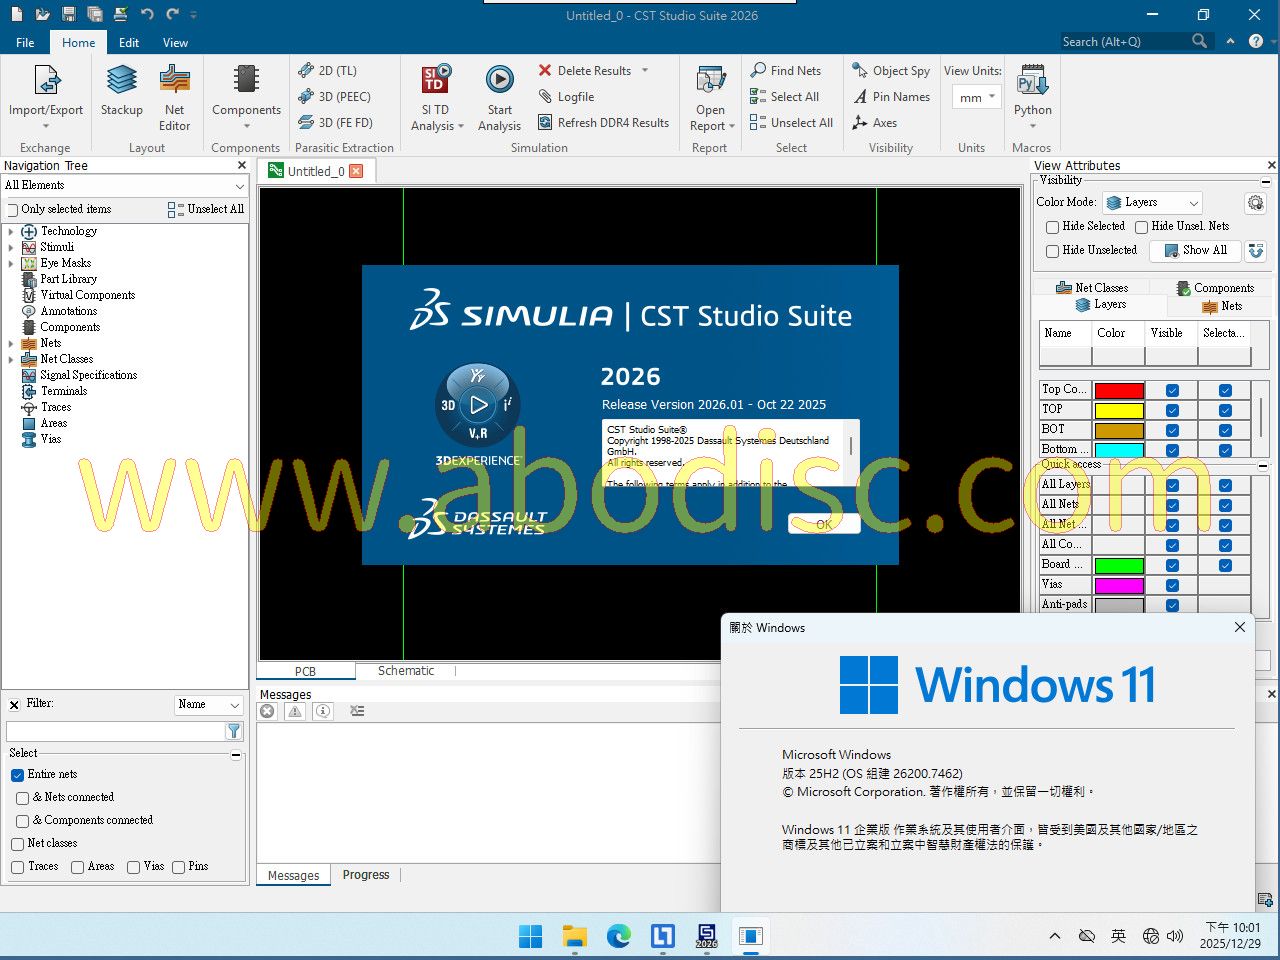Launch the Net Editor
The image size is (1280, 960).
174,89
